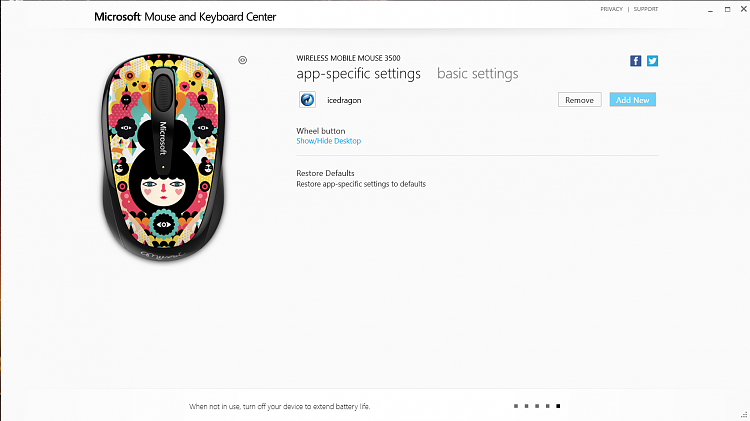Maximize the Mouse and Keyboard Center window
Image resolution: width=750 pixels, height=421 pixels.
[728, 9]
